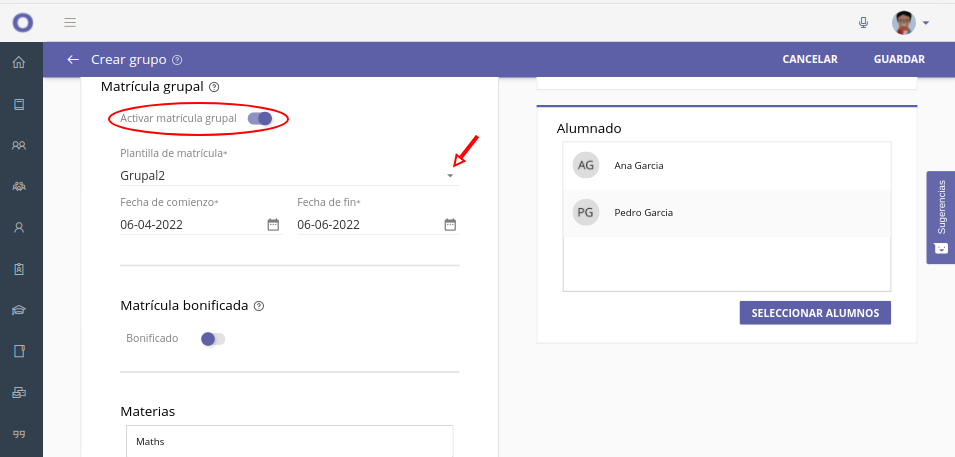
Task: Click the help icon beside Matrícula bonificada
Action: pos(259,306)
